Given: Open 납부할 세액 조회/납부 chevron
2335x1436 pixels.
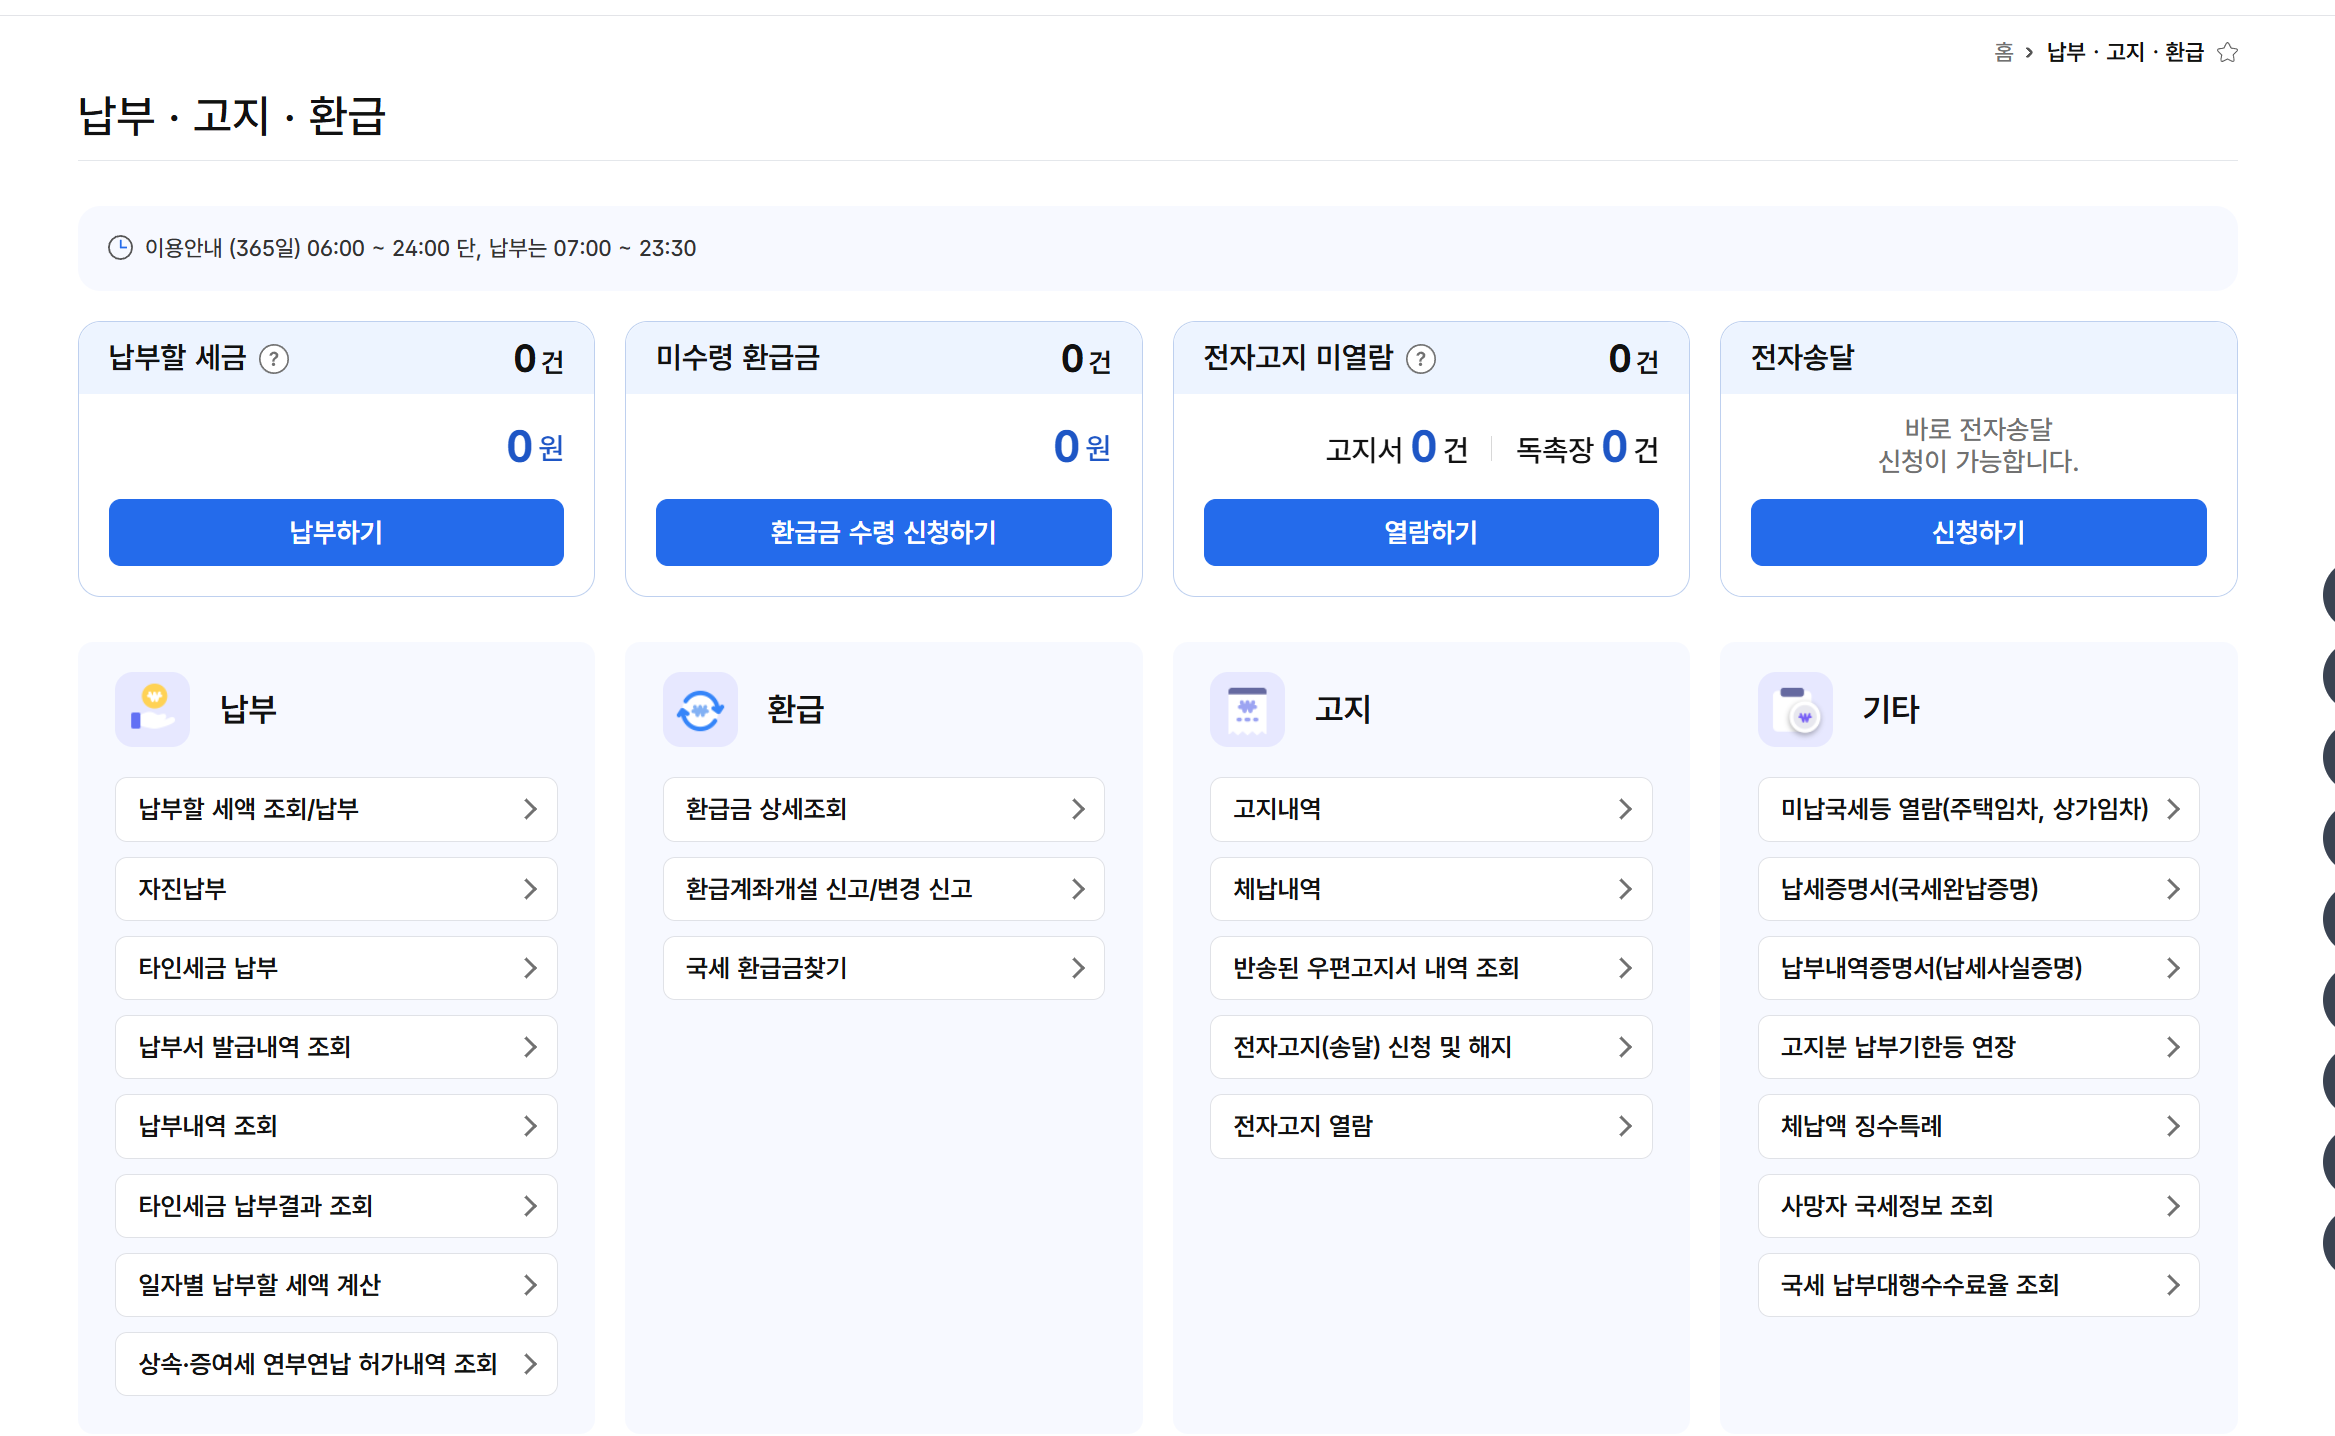Looking at the screenshot, I should click(x=530, y=809).
